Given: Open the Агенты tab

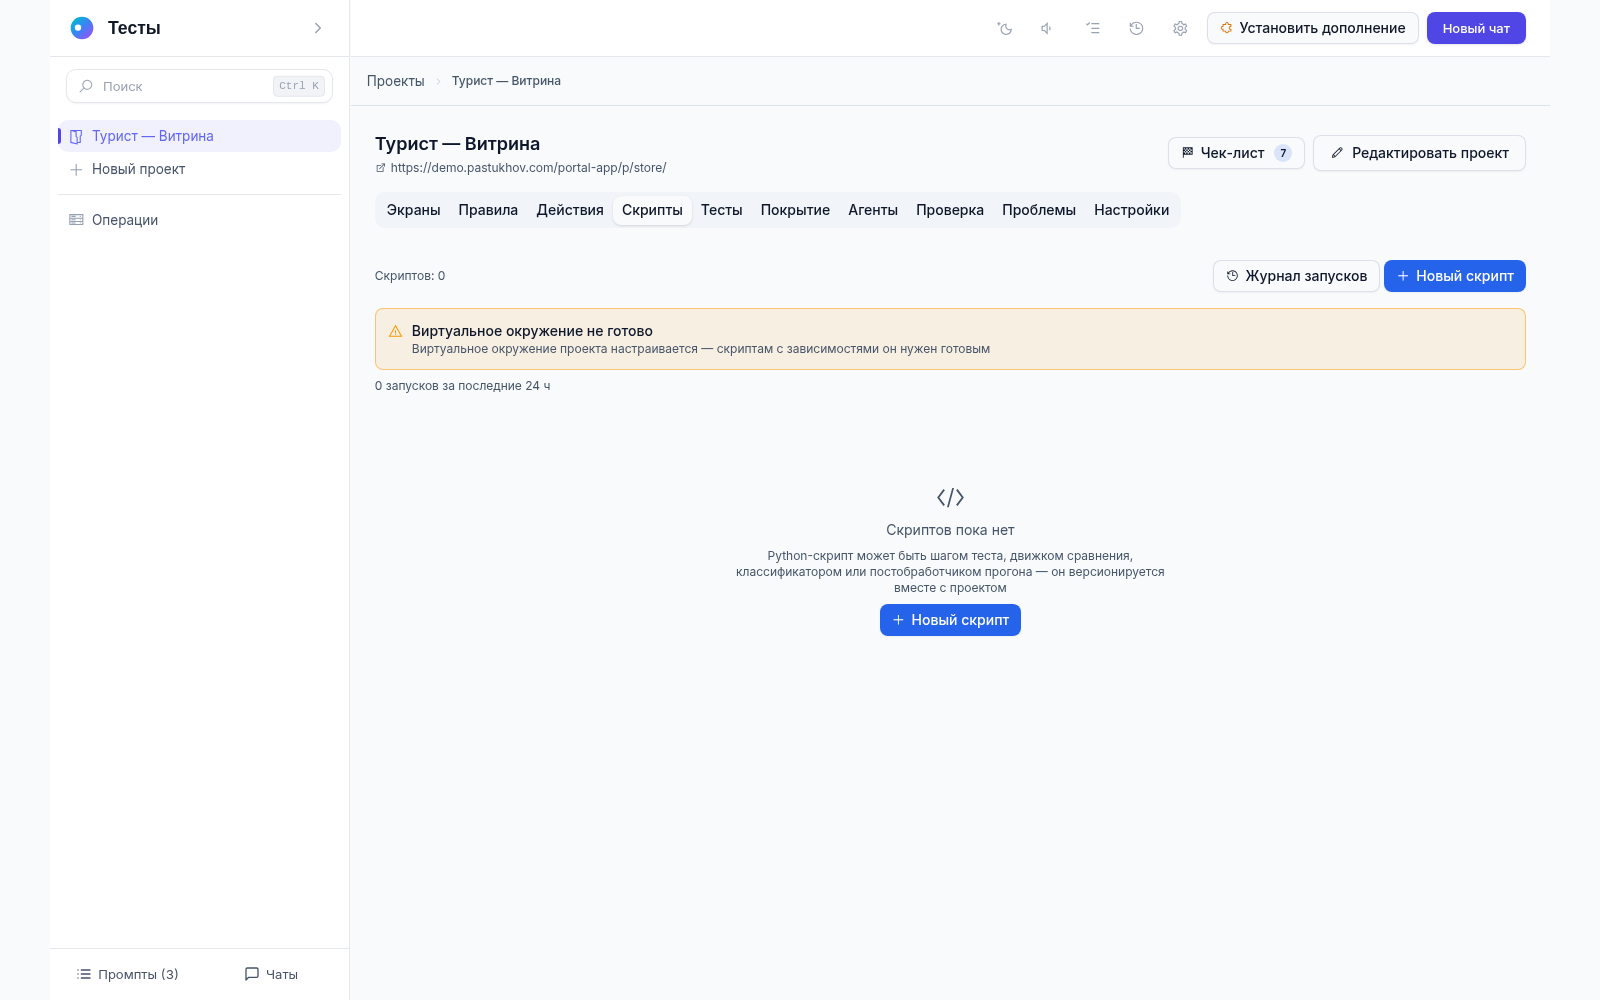Looking at the screenshot, I should point(873,210).
